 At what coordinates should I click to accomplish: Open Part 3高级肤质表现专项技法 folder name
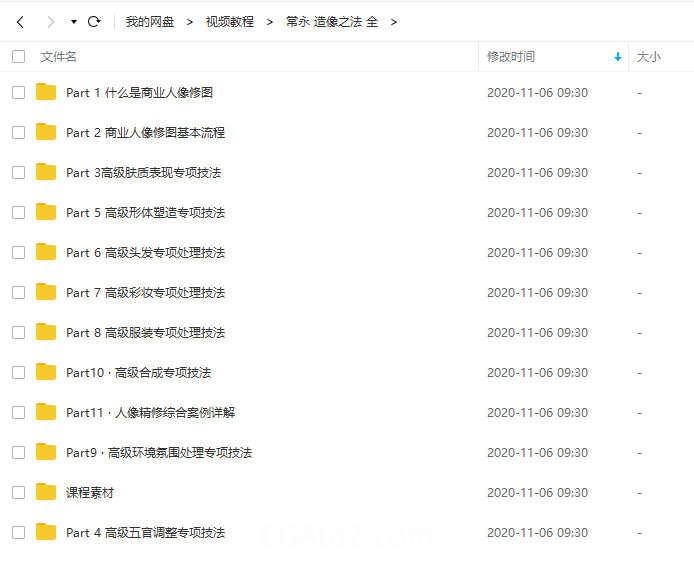[x=143, y=172]
